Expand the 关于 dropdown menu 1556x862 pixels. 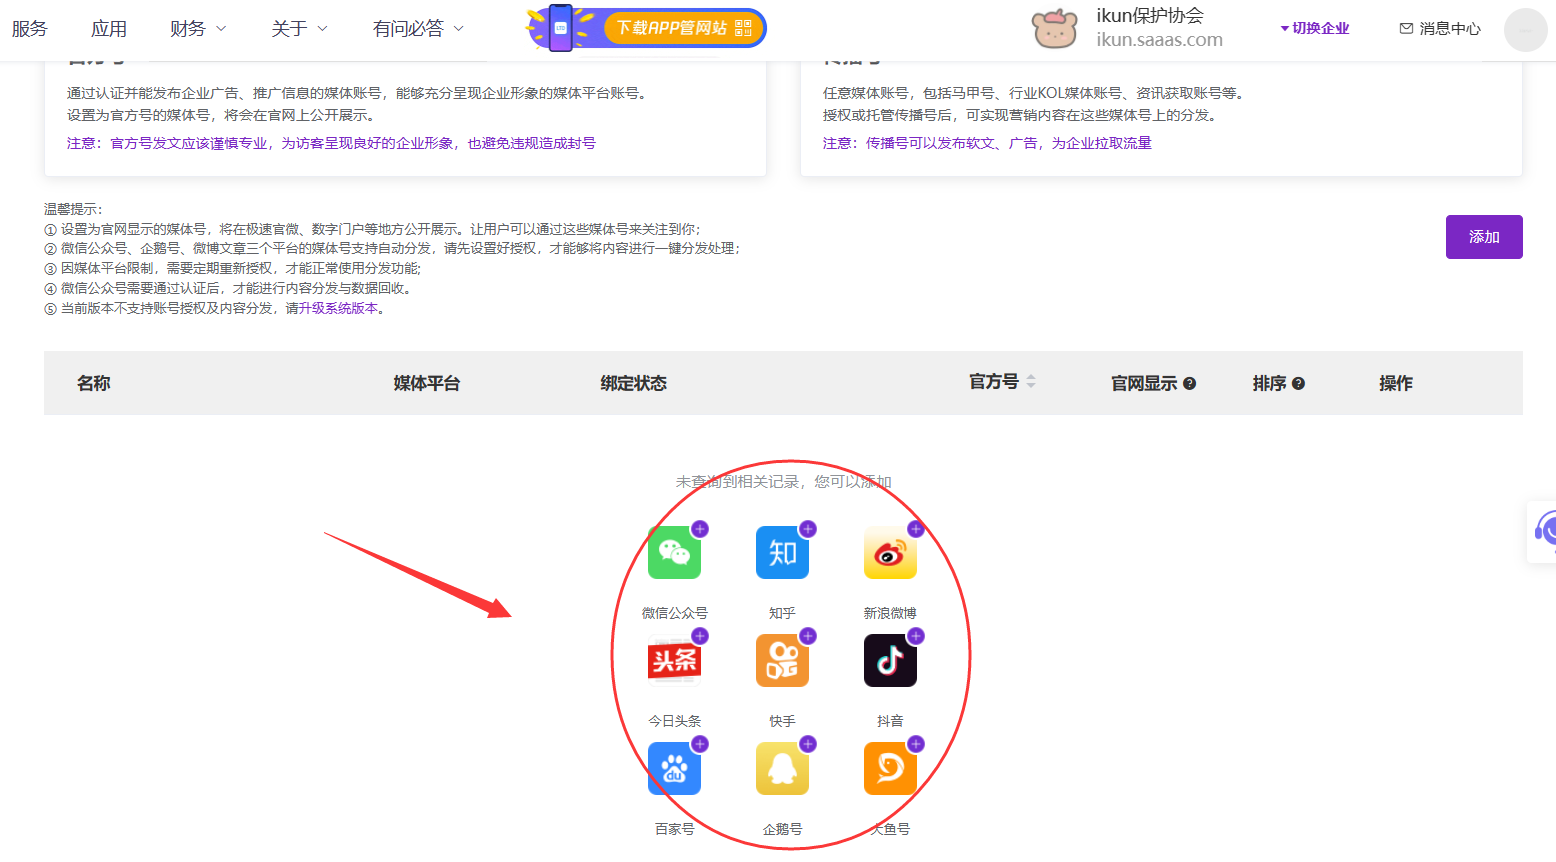coord(299,29)
